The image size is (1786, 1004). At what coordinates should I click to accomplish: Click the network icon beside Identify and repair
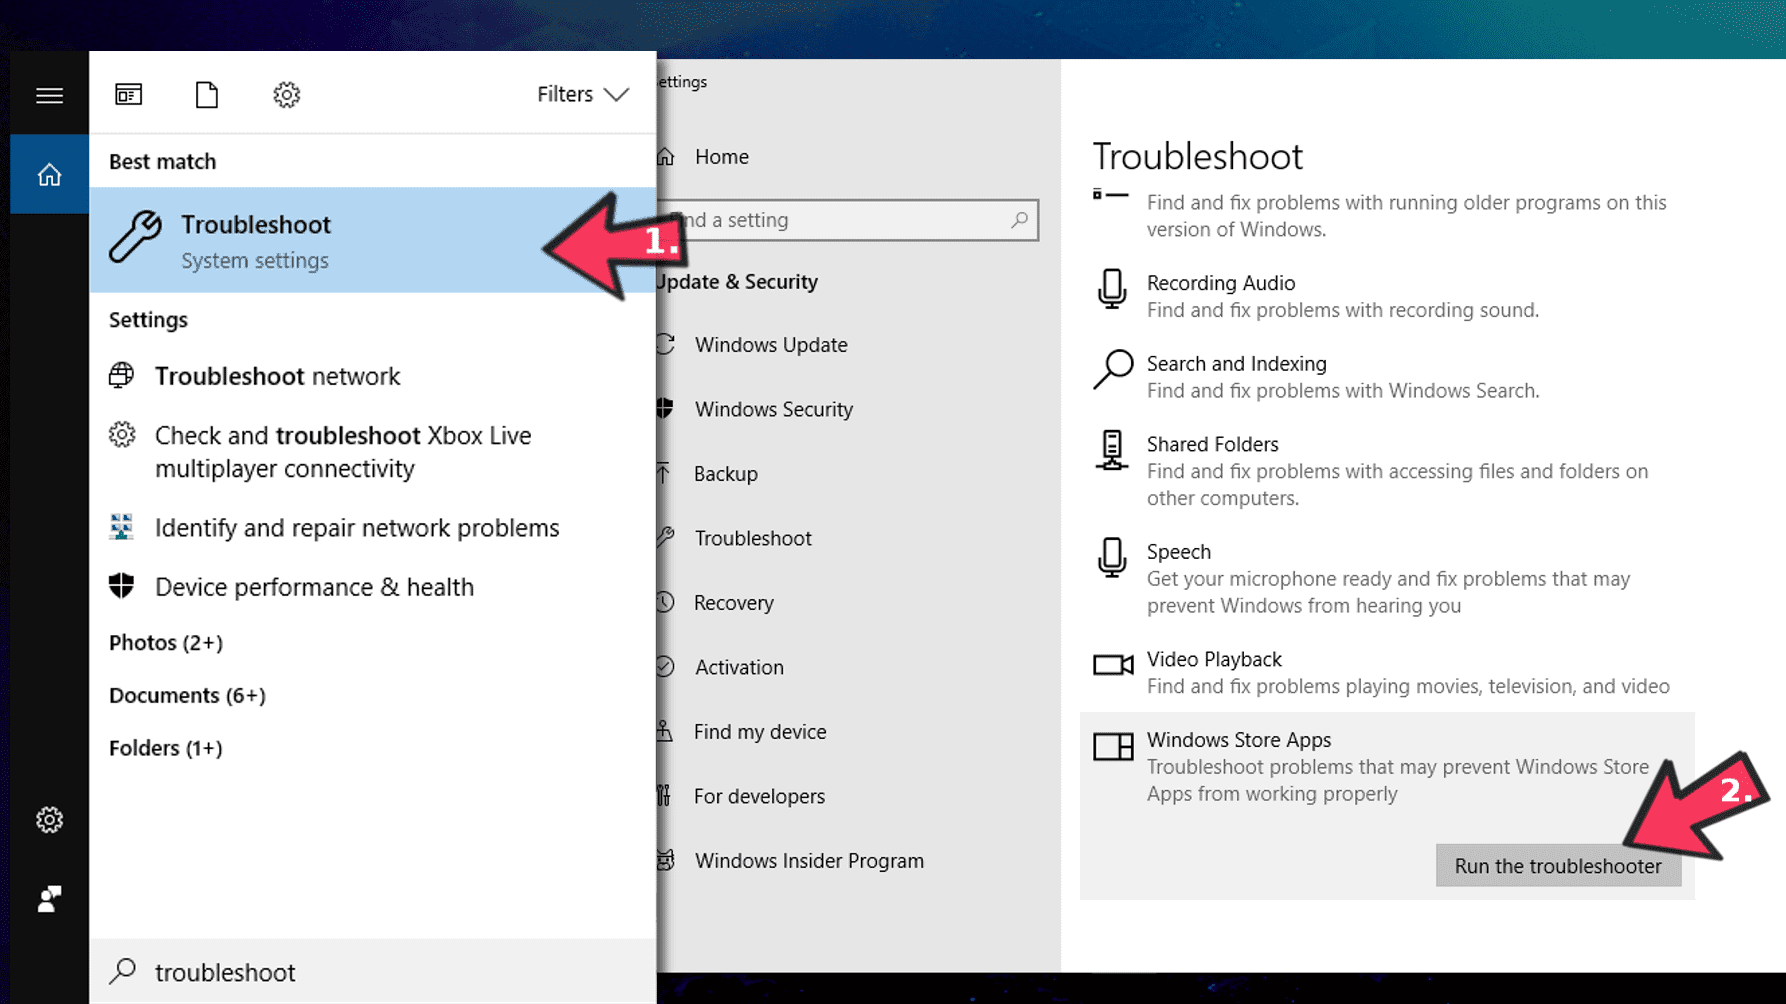click(x=121, y=527)
